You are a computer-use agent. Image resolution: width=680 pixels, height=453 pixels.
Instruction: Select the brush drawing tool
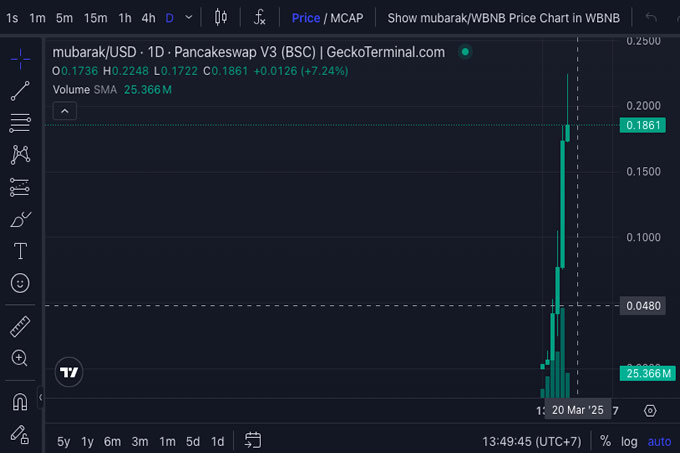[20, 219]
